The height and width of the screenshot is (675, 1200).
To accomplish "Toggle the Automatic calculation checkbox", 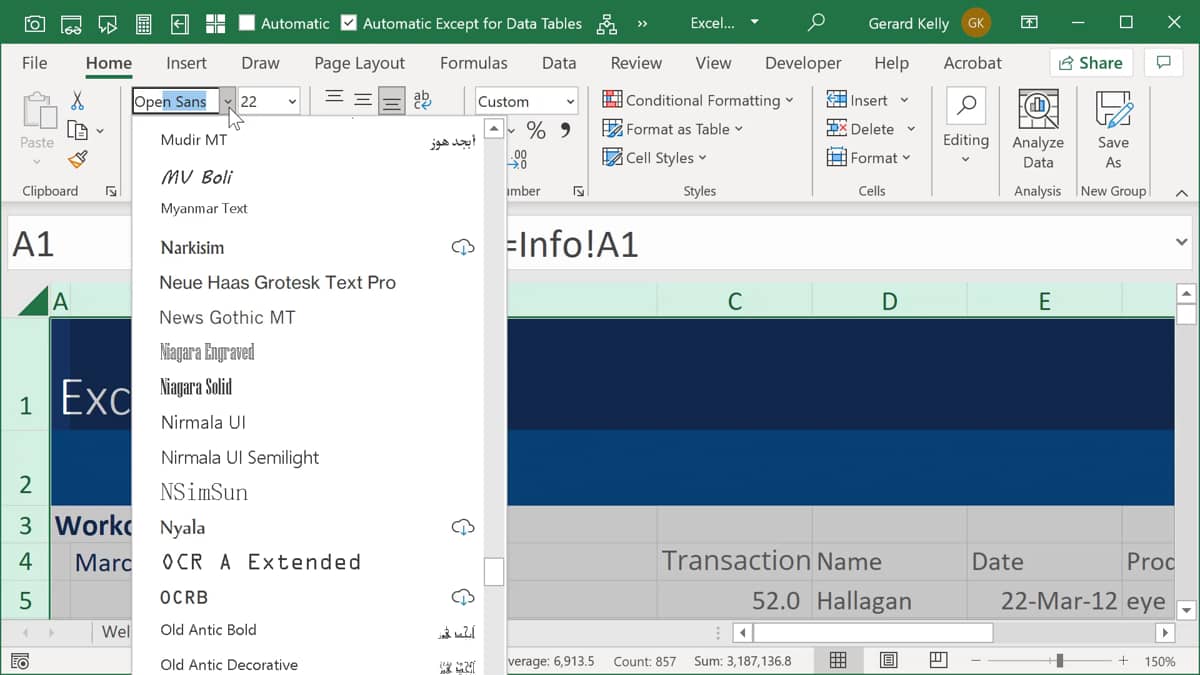I will tap(248, 22).
